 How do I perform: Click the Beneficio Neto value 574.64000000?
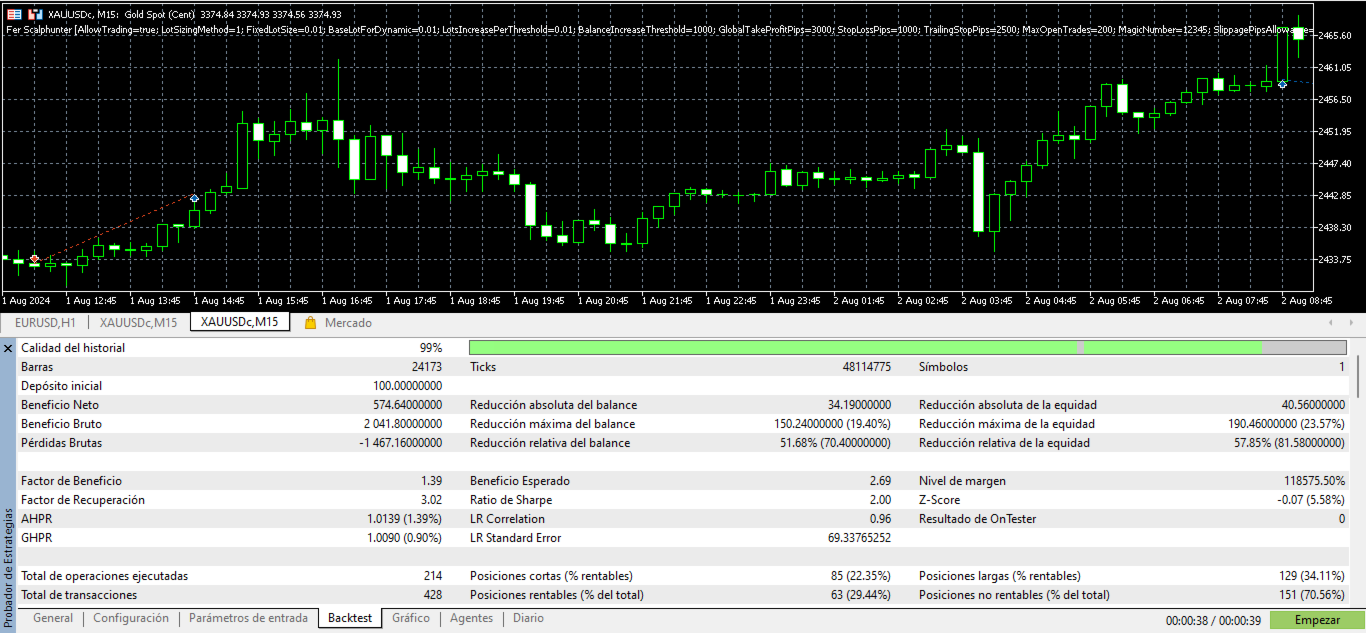click(407, 405)
